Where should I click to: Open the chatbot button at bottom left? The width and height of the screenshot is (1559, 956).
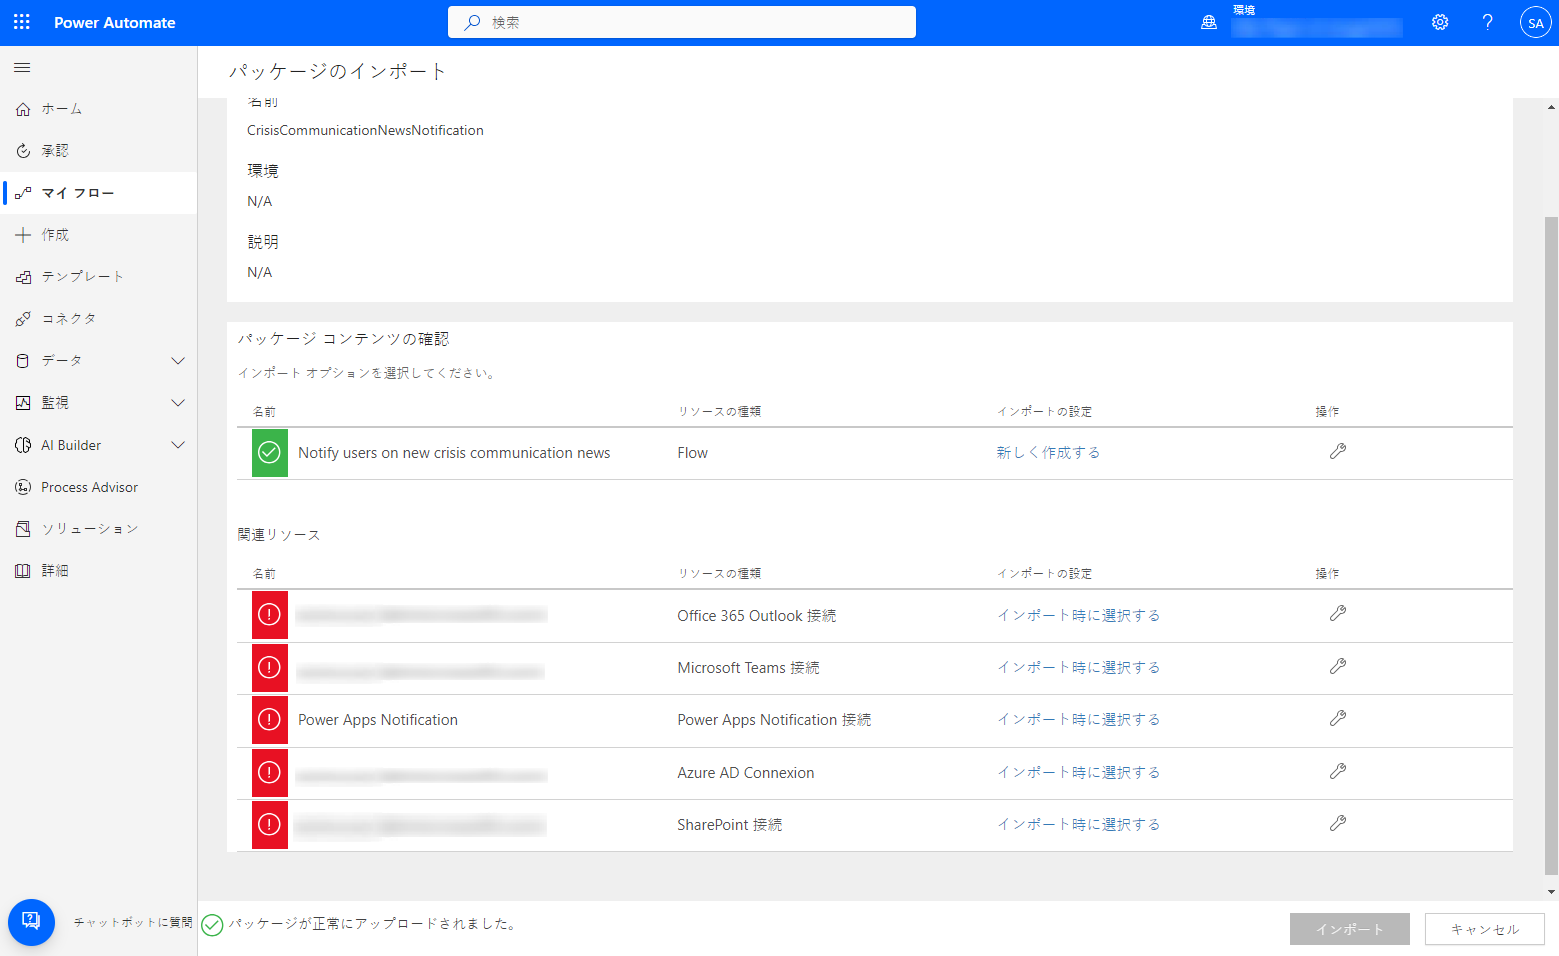click(x=31, y=922)
